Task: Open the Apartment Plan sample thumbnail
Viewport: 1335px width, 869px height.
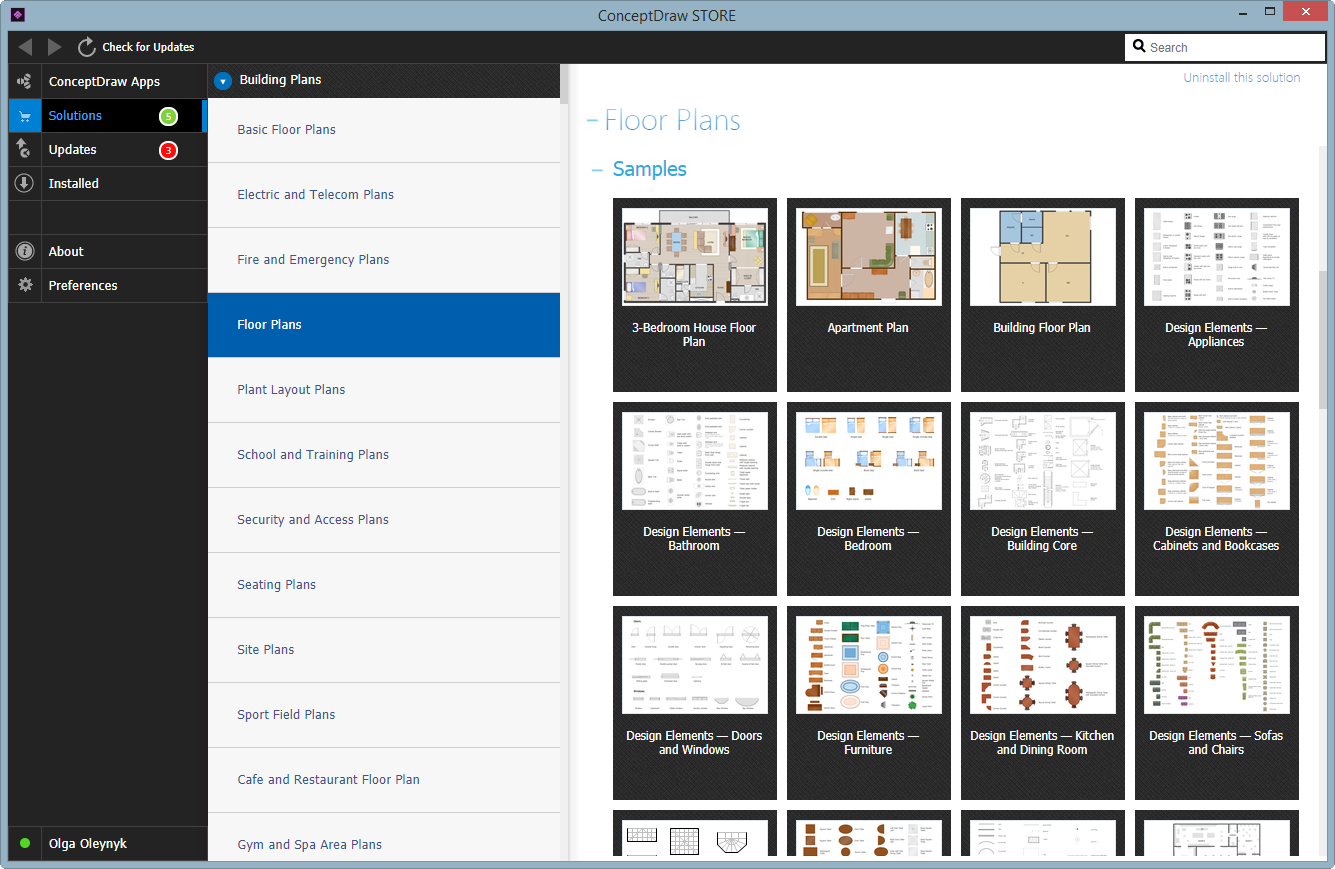Action: click(868, 257)
